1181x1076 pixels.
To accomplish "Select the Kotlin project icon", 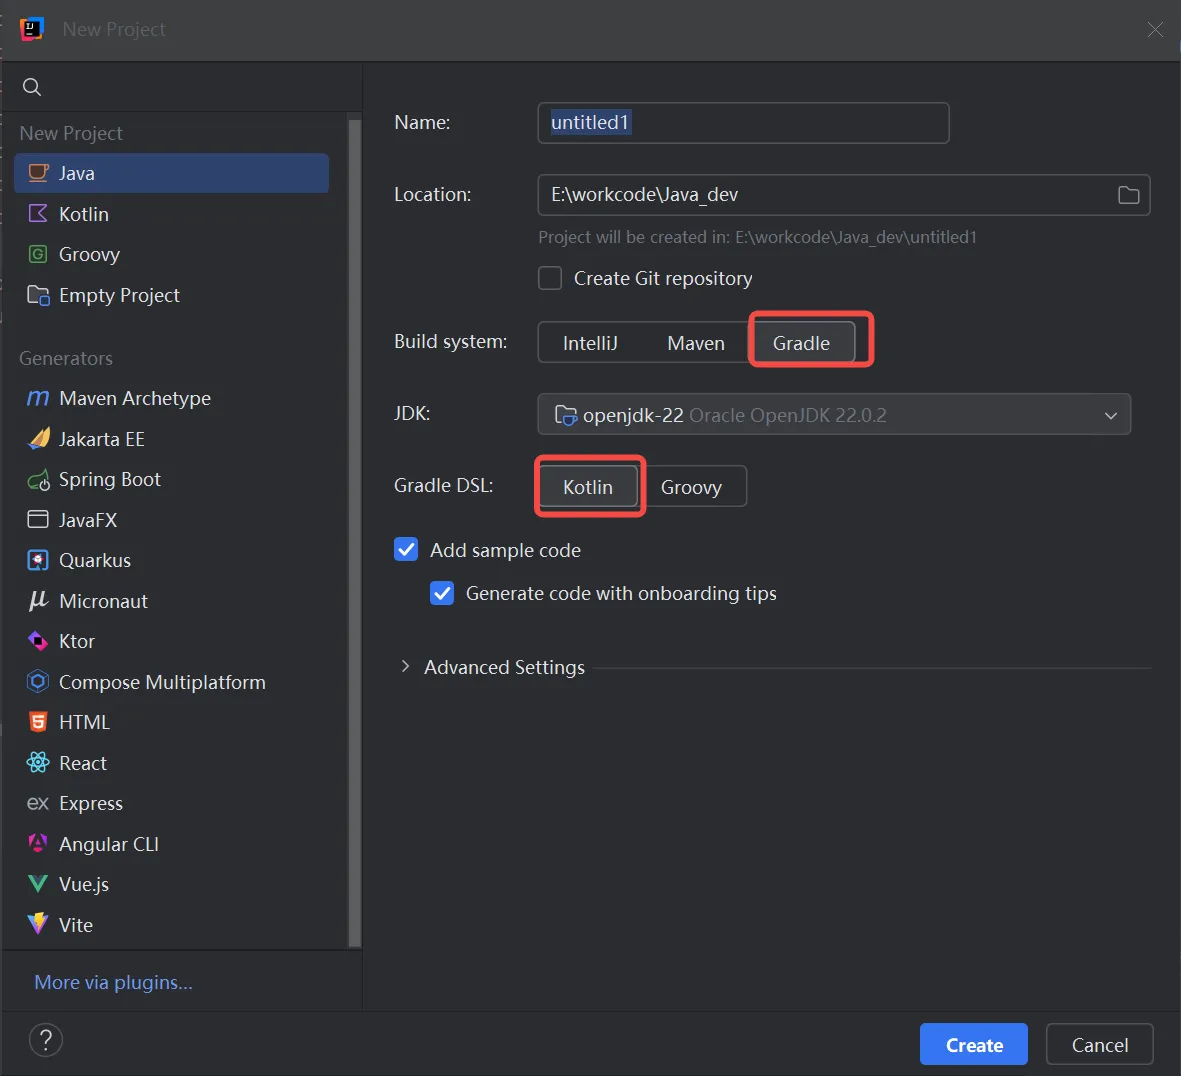I will coord(38,214).
